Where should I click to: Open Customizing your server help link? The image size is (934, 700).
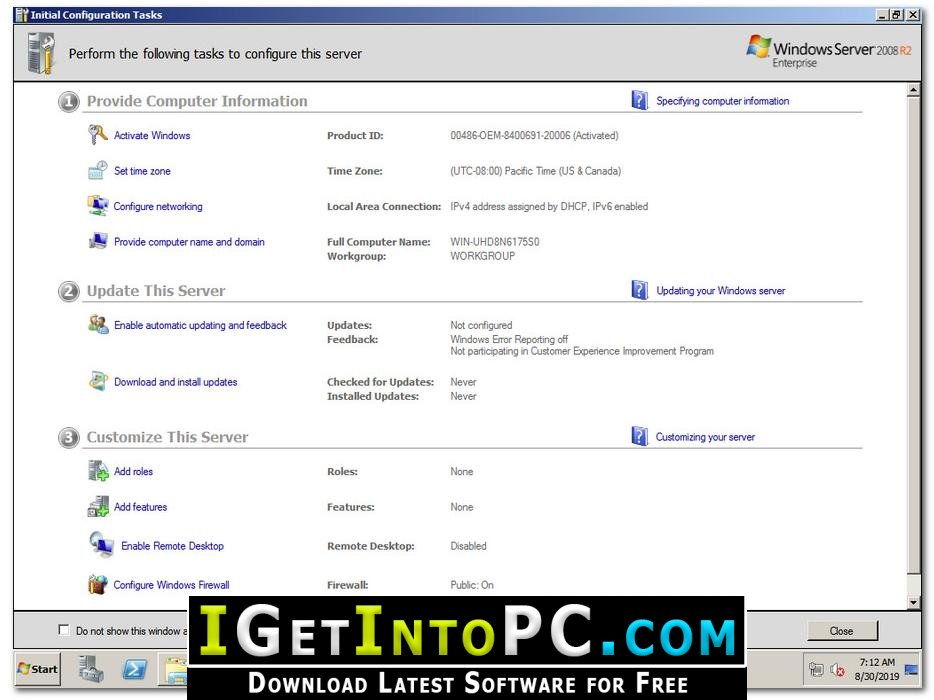click(705, 437)
